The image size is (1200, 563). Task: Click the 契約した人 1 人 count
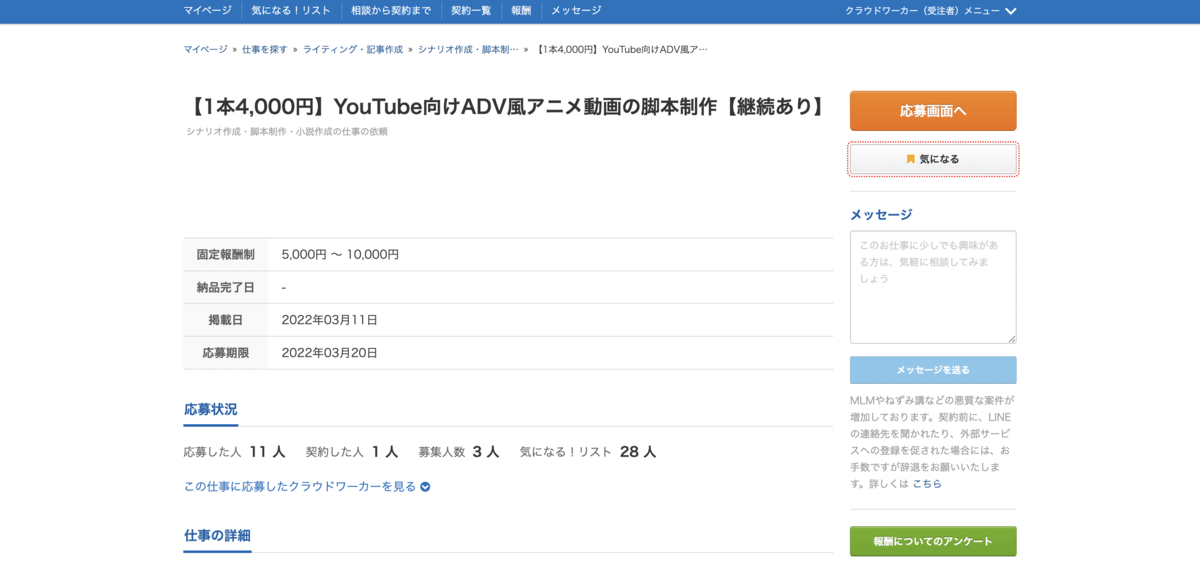point(352,452)
